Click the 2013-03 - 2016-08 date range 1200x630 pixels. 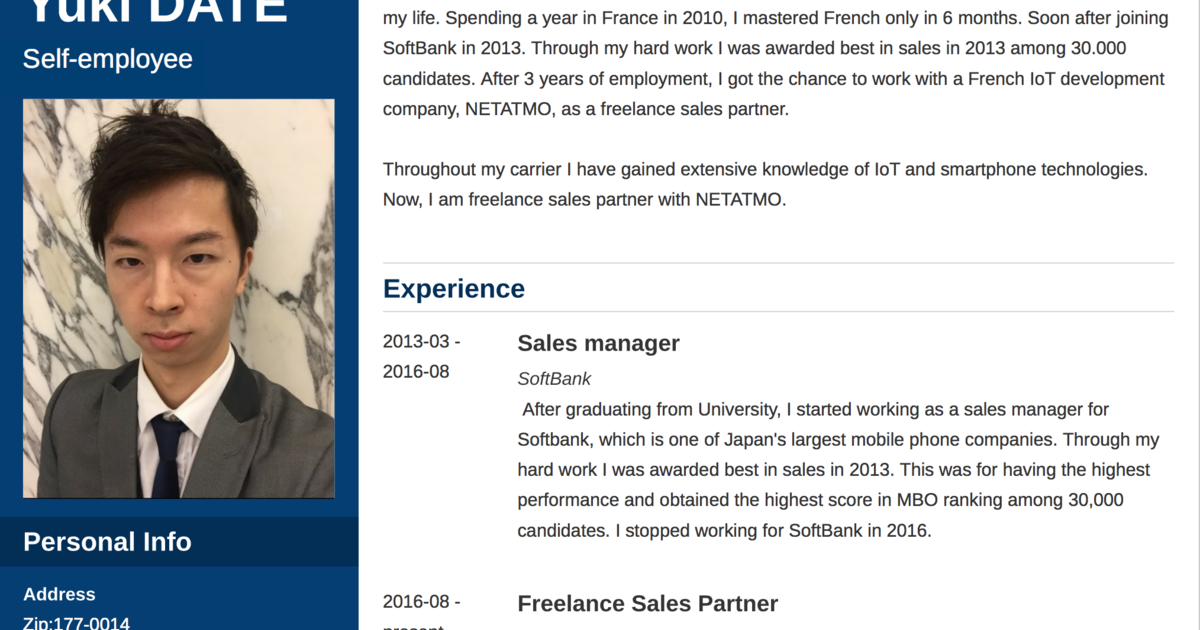coord(422,356)
